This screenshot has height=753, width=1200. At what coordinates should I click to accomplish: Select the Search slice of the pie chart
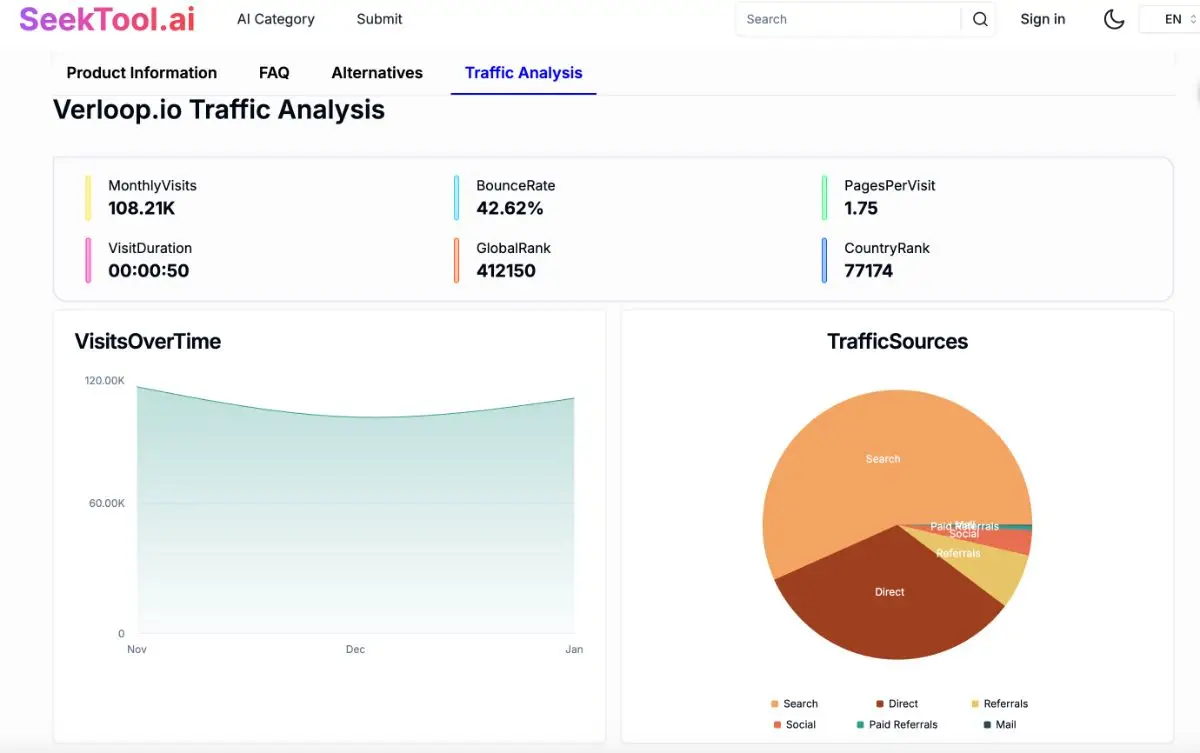[882, 458]
